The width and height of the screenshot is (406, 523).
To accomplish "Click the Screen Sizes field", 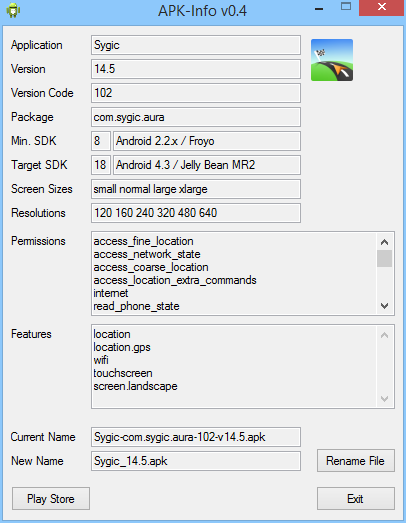I will coord(196,189).
